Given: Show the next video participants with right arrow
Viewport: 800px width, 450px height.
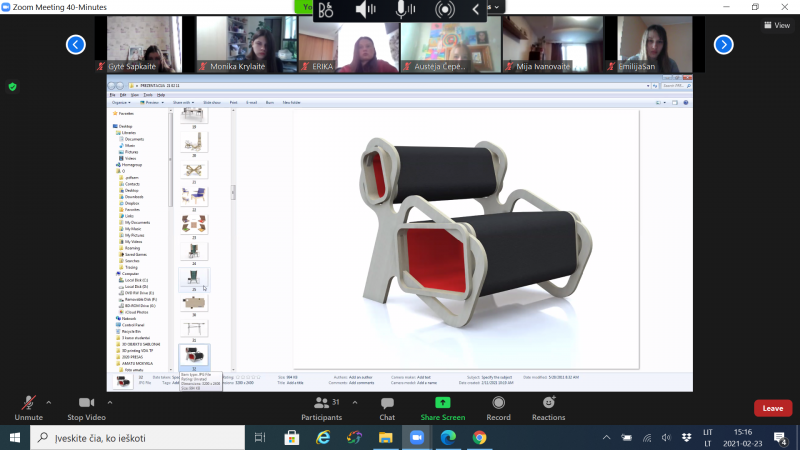Looking at the screenshot, I should 723,44.
